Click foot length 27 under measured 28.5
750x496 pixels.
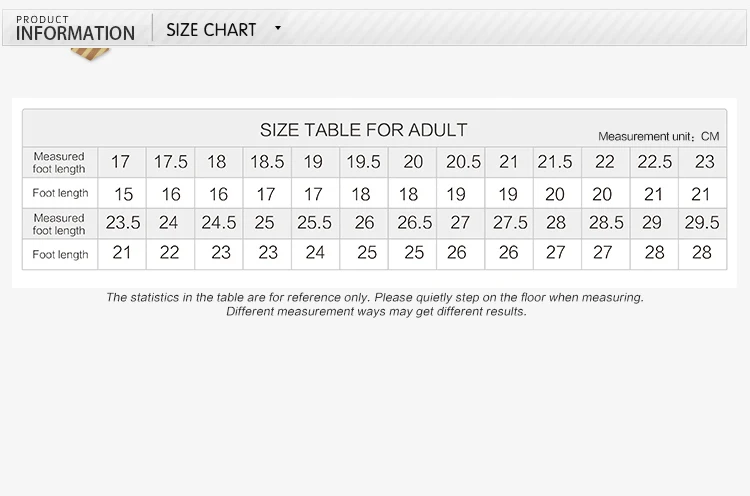606,254
